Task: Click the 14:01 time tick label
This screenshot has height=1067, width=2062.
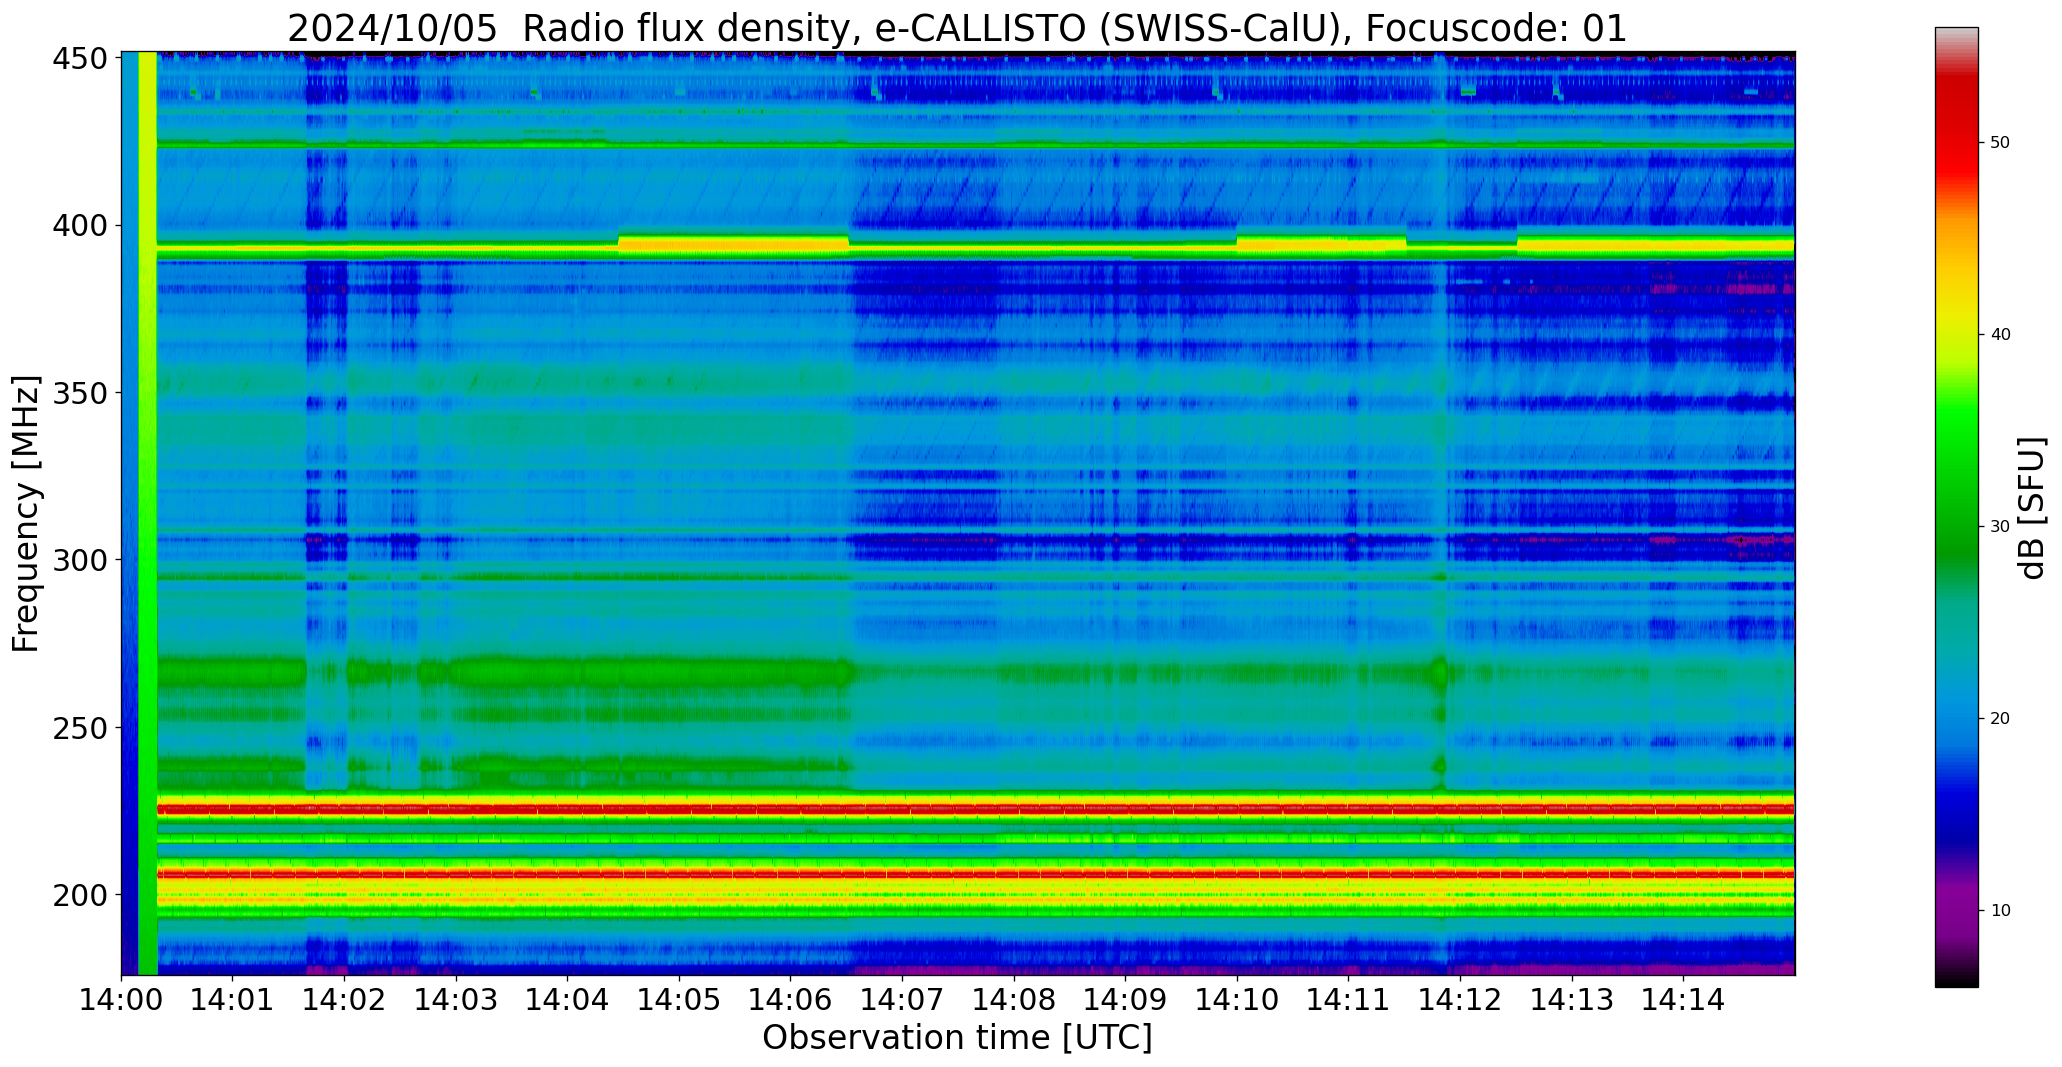Action: (233, 998)
